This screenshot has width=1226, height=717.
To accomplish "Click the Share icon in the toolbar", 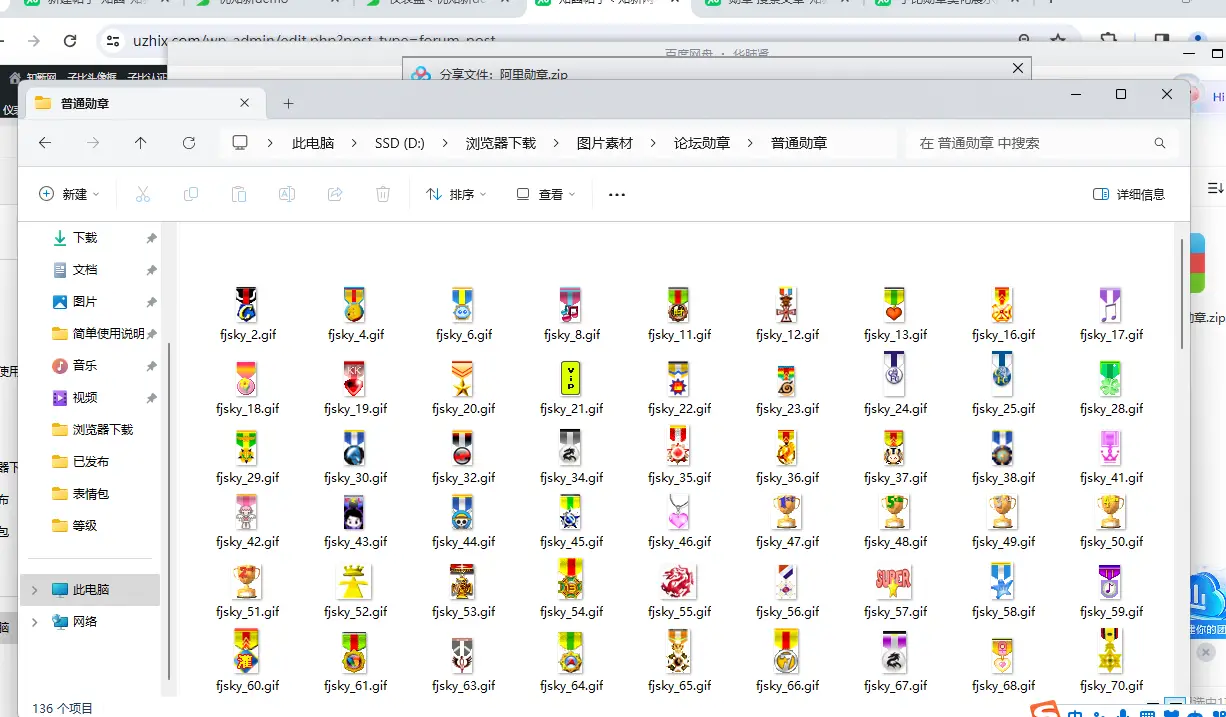I will pos(335,194).
